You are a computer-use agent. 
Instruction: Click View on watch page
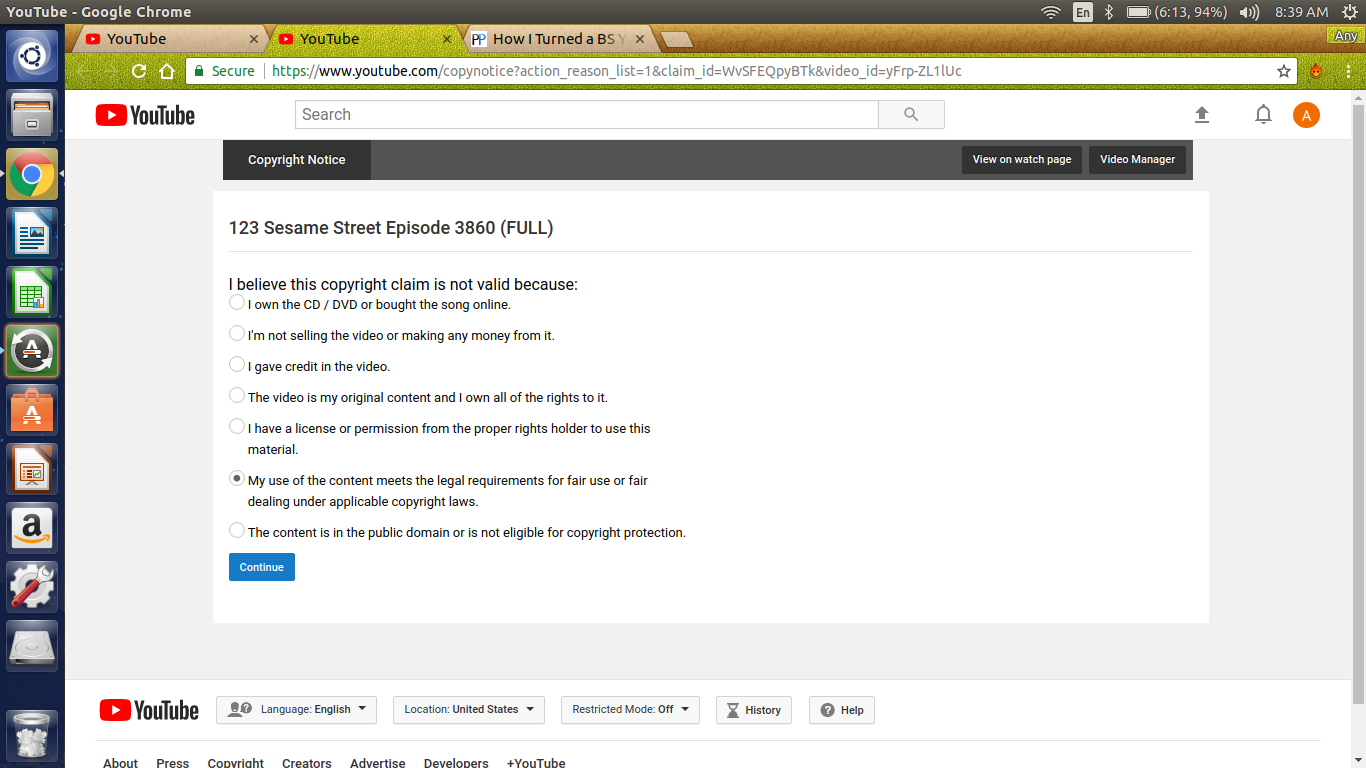1022,160
